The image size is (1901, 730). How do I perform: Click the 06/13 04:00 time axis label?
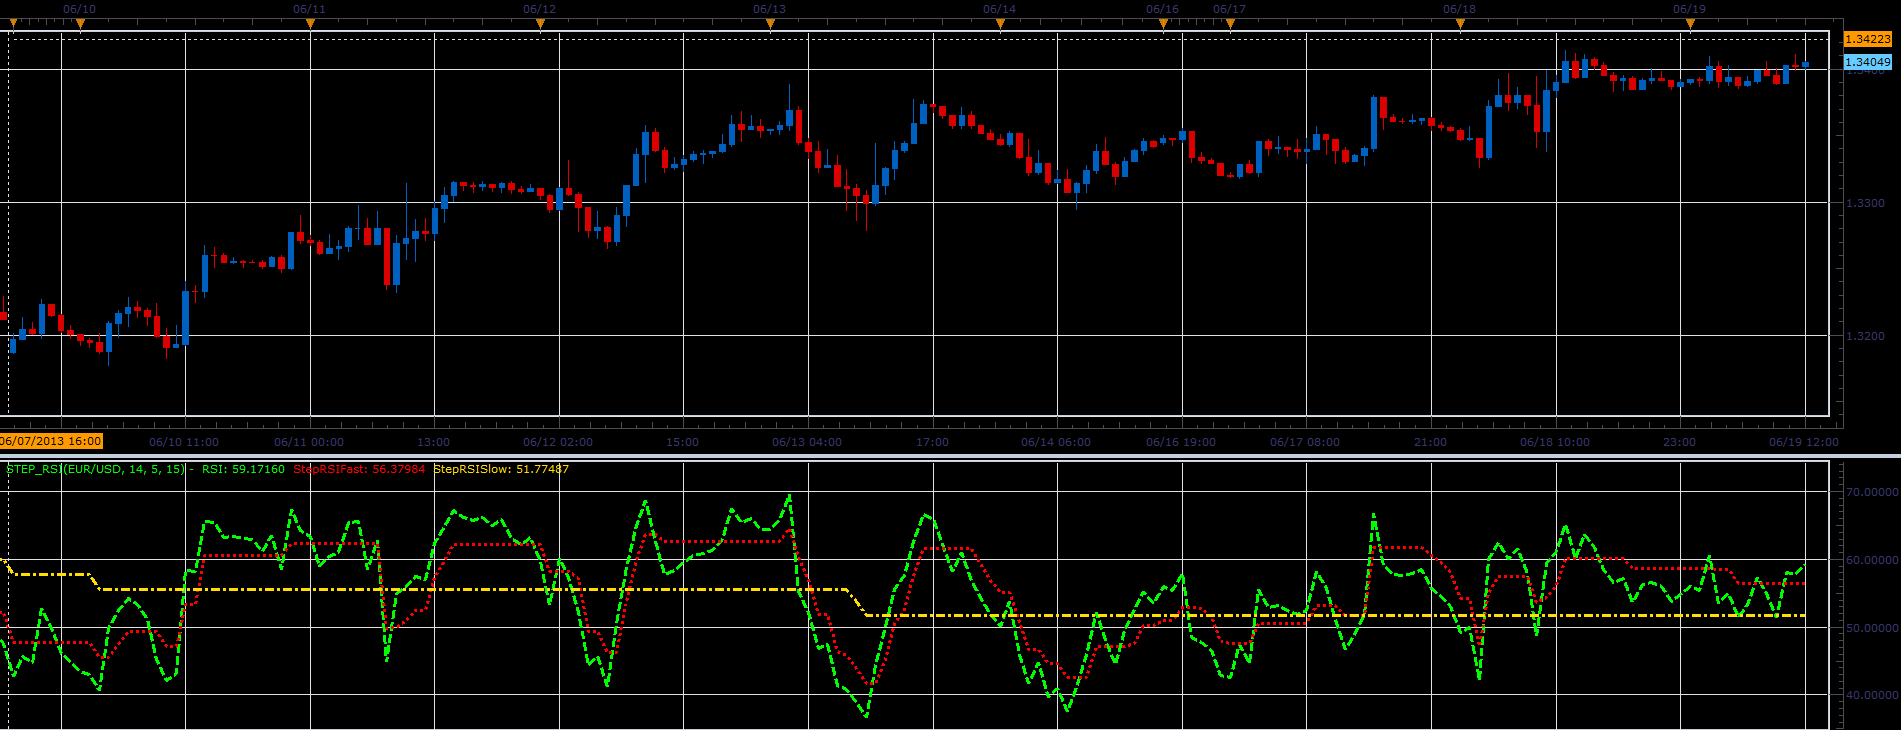click(807, 442)
